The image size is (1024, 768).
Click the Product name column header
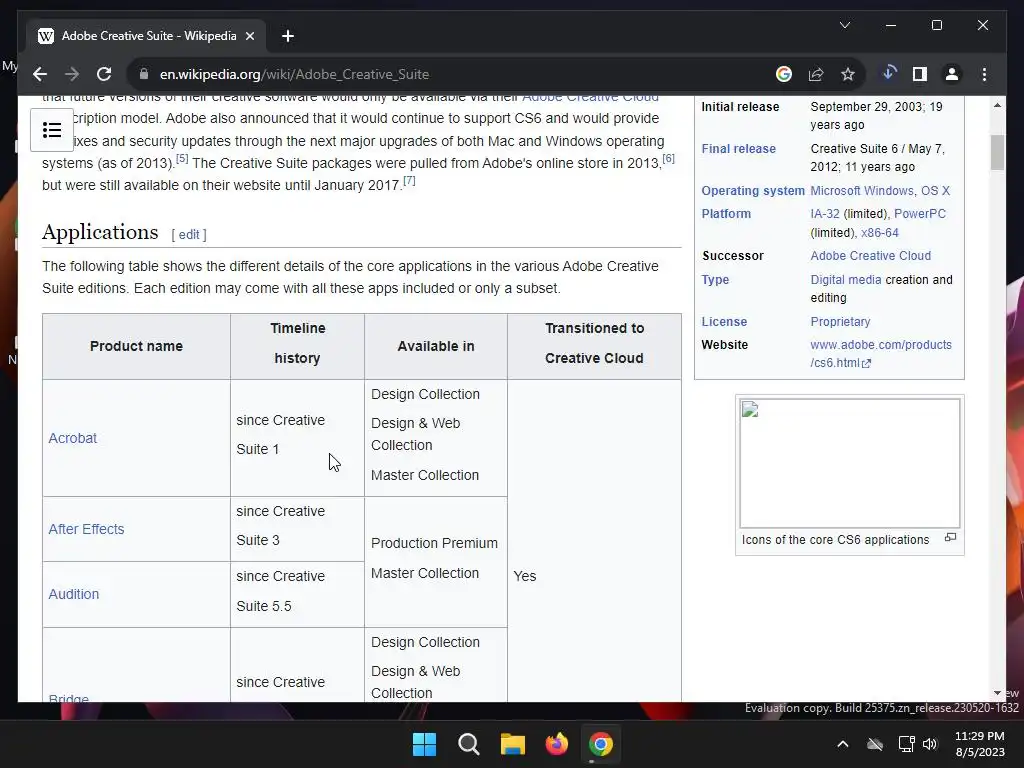136,346
